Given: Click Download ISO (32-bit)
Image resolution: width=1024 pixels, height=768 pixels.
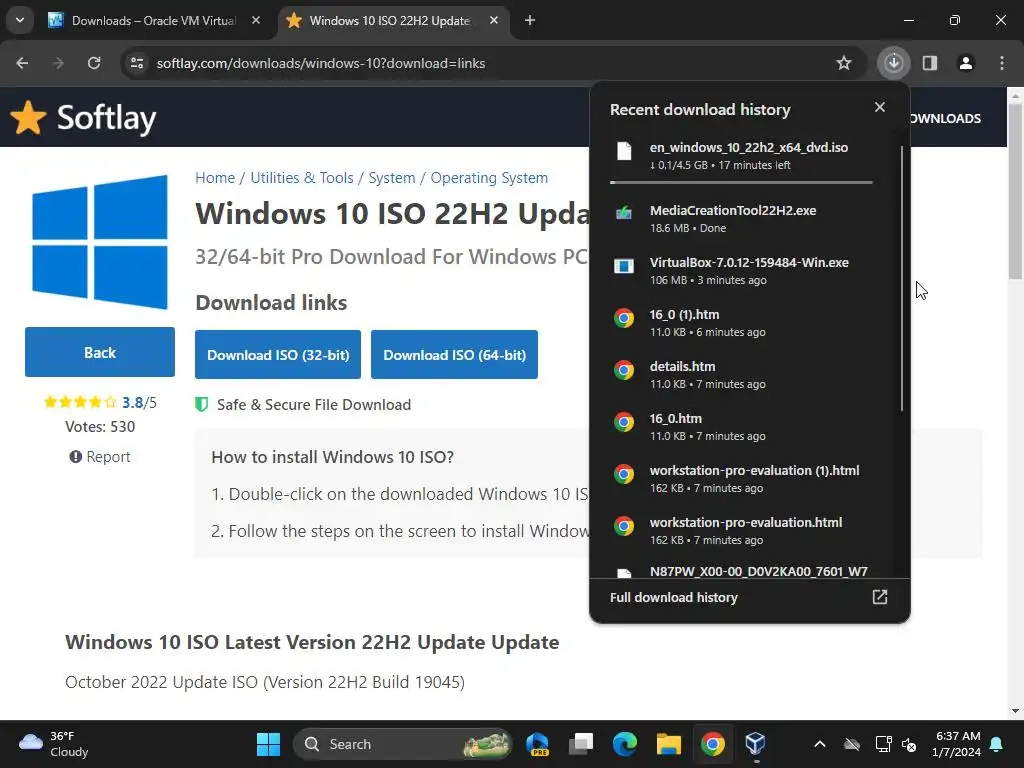Looking at the screenshot, I should coord(278,355).
